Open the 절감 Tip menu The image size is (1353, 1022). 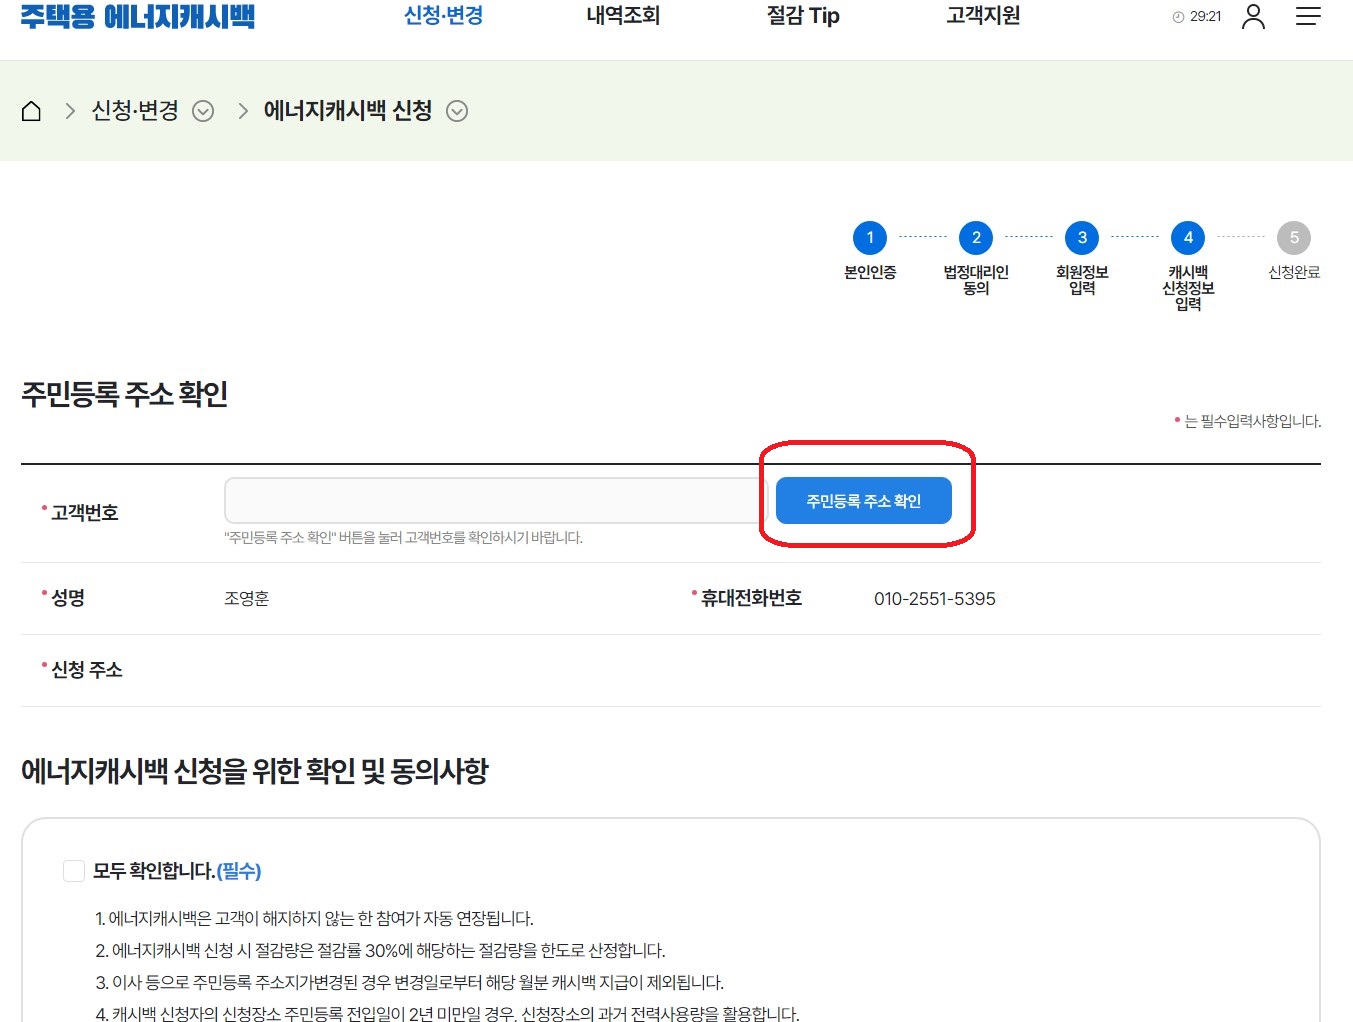(802, 15)
